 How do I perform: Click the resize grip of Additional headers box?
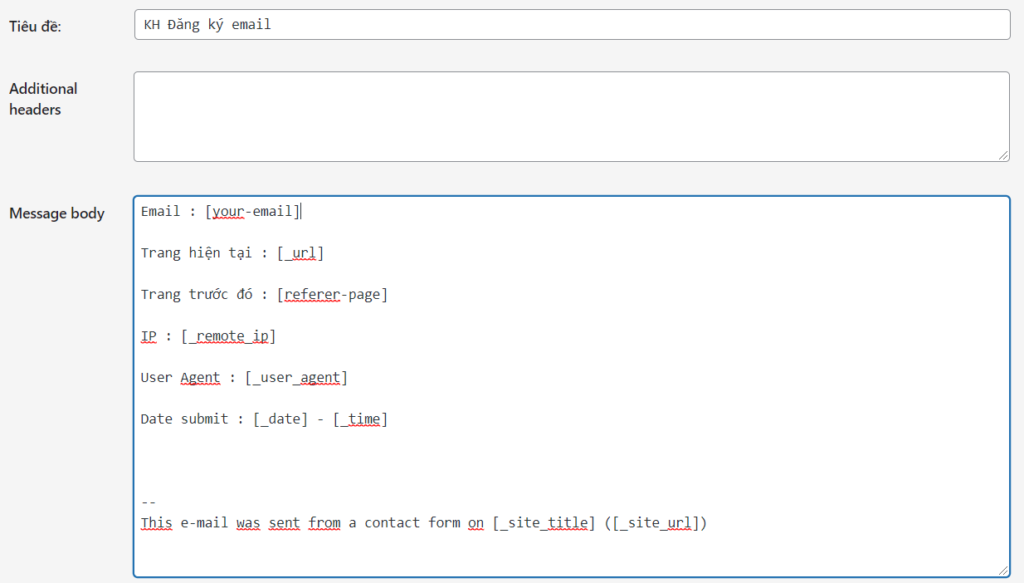click(1004, 155)
